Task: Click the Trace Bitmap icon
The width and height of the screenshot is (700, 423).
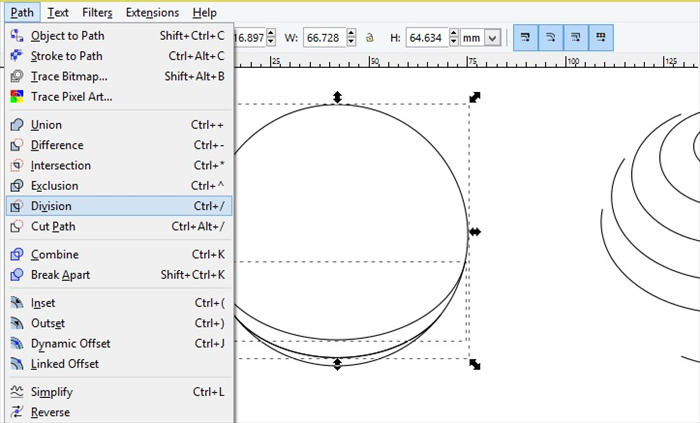Action: click(16, 76)
